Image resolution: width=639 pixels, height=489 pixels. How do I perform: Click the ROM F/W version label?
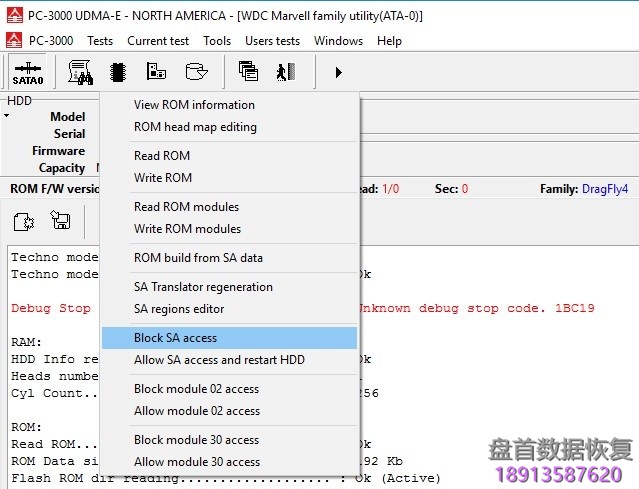55,189
